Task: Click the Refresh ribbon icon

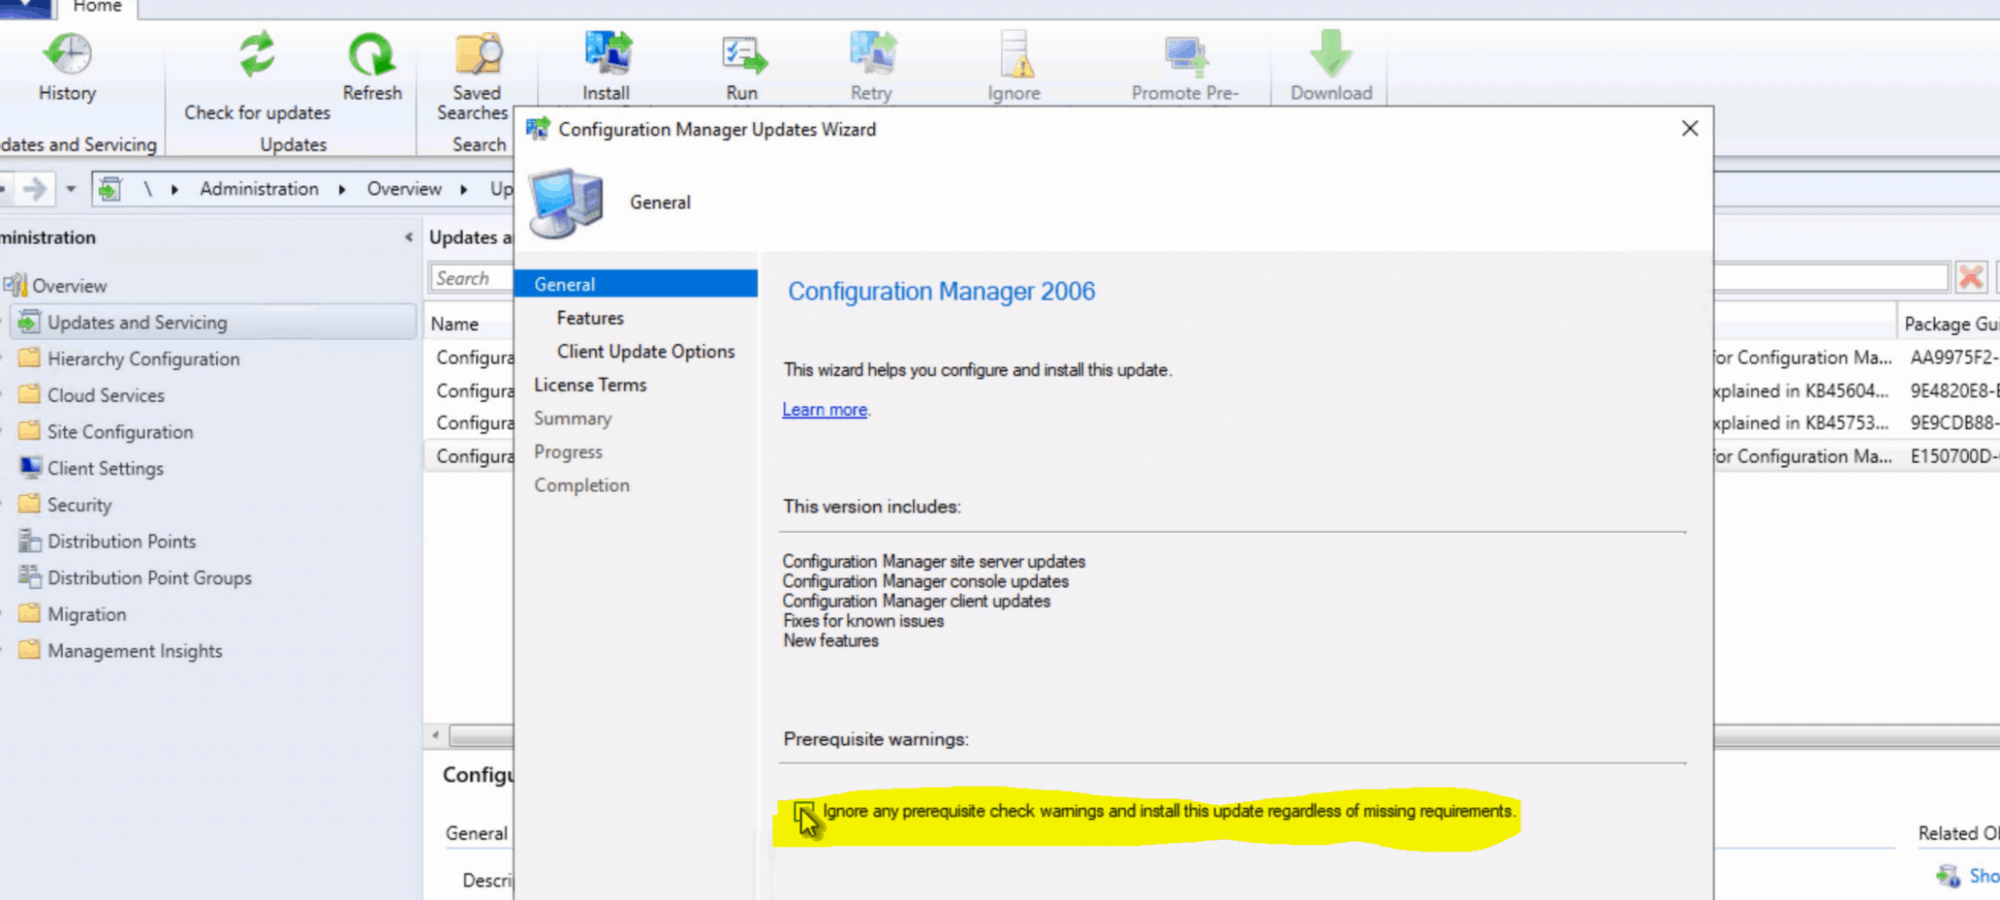Action: tap(372, 53)
